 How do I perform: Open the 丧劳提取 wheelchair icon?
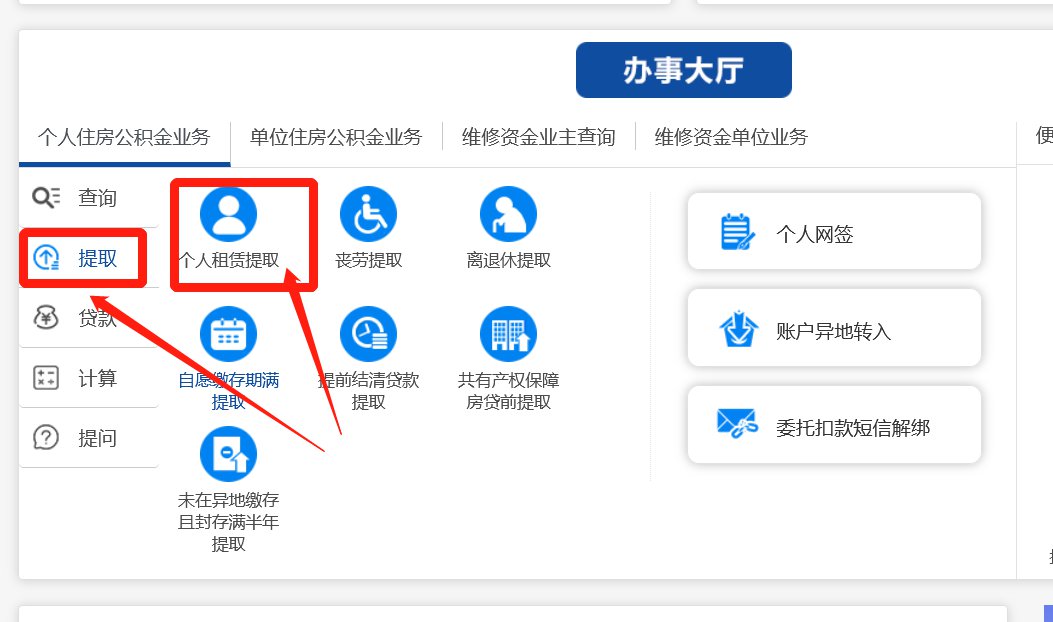pos(368,214)
